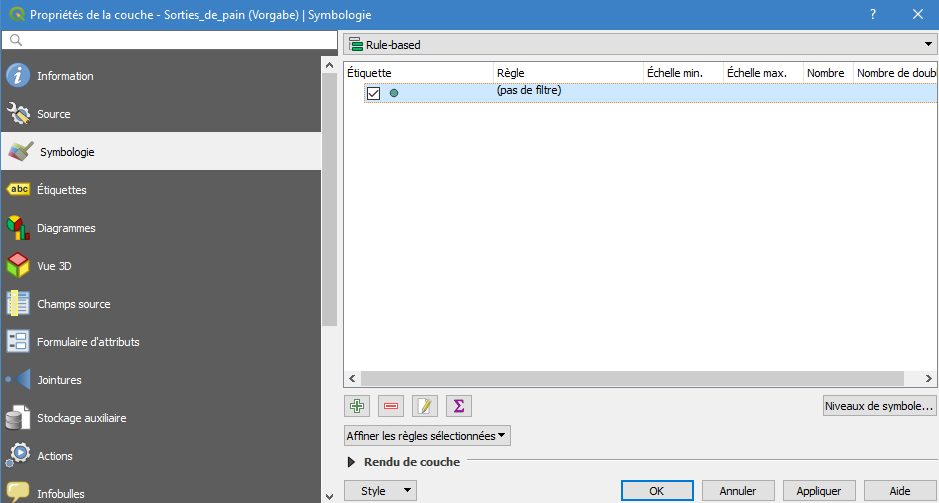Open the Style dropdown button

tap(380, 491)
